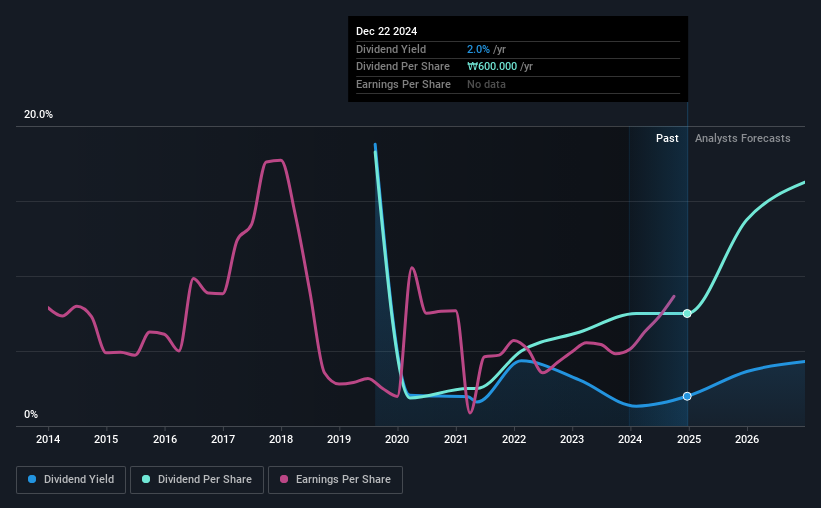The image size is (821, 508).
Task: Click the 2017 x-axis label
Action: coord(223,439)
